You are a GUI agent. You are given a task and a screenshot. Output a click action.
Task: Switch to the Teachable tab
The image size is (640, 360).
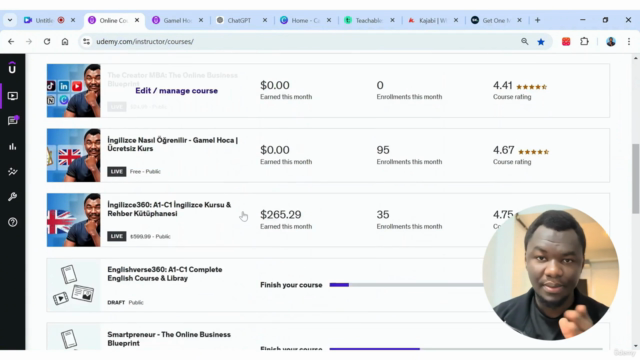(x=369, y=20)
